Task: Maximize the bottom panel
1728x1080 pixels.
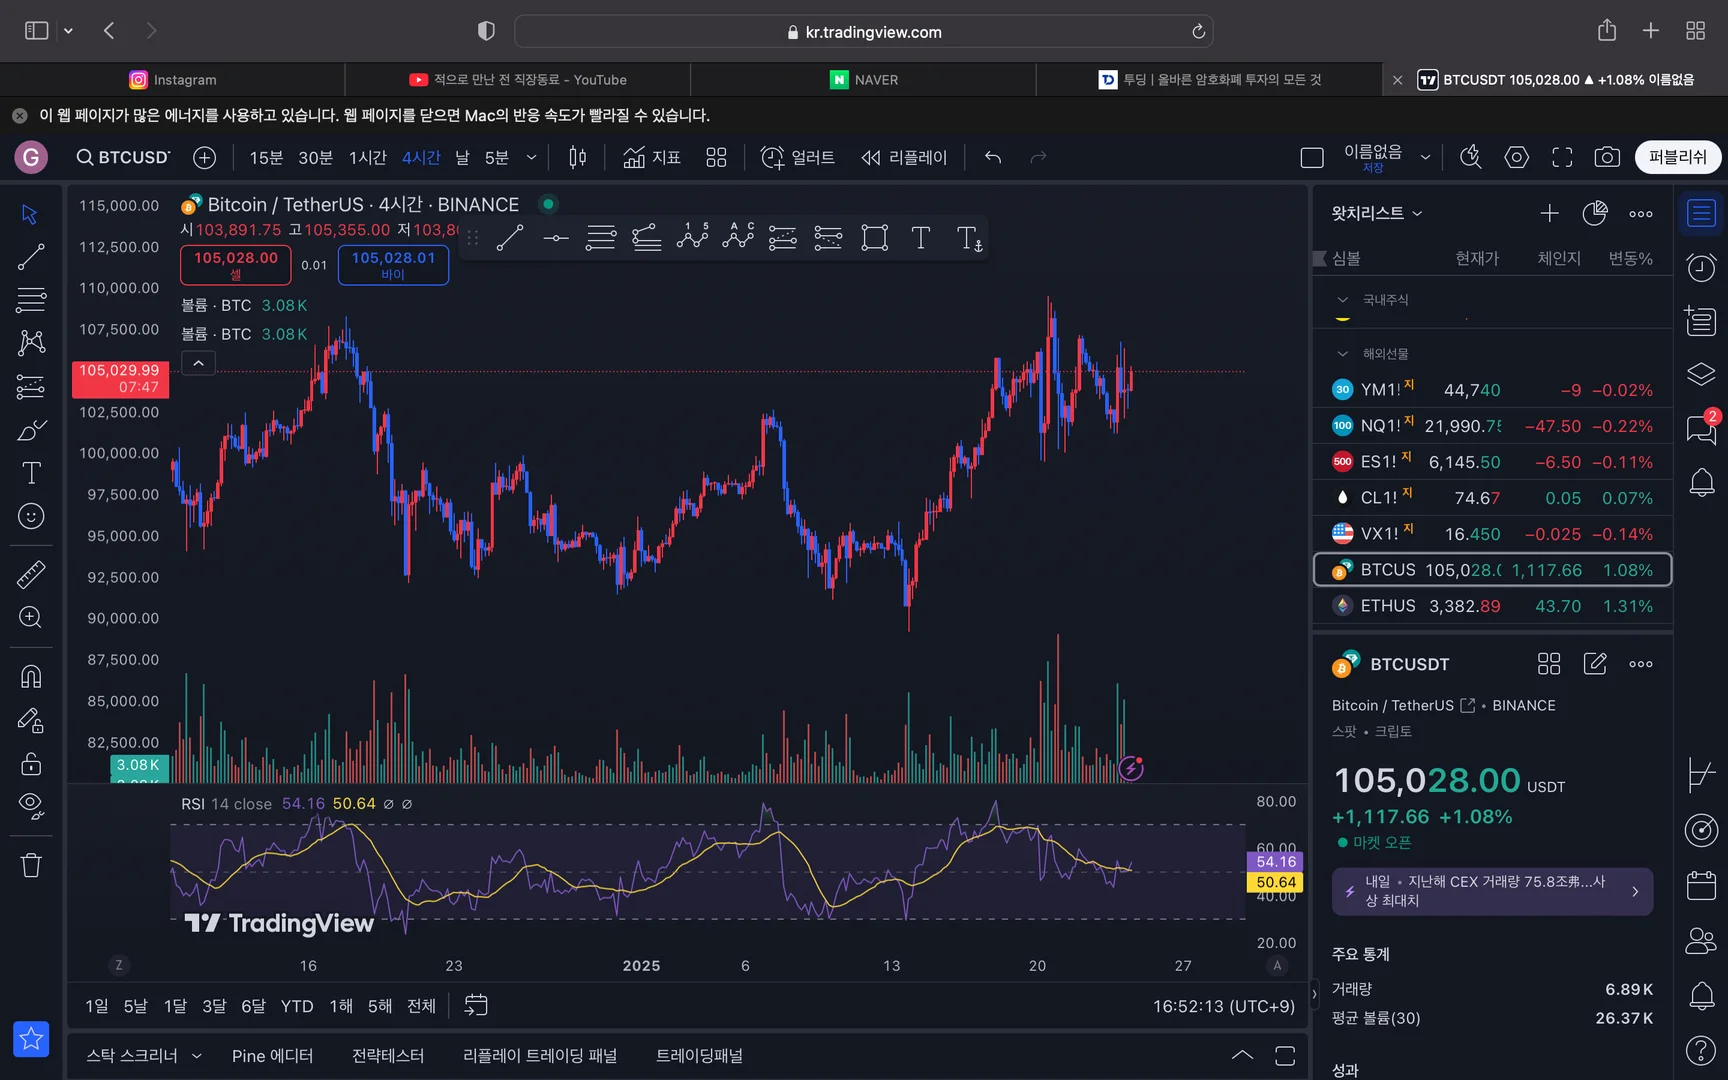Action: tap(1285, 1056)
